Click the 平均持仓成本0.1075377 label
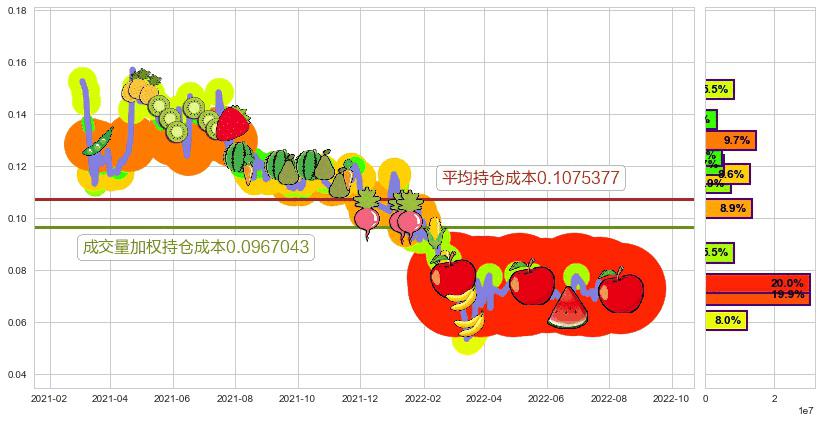The height and width of the screenshot is (423, 822). pos(532,178)
